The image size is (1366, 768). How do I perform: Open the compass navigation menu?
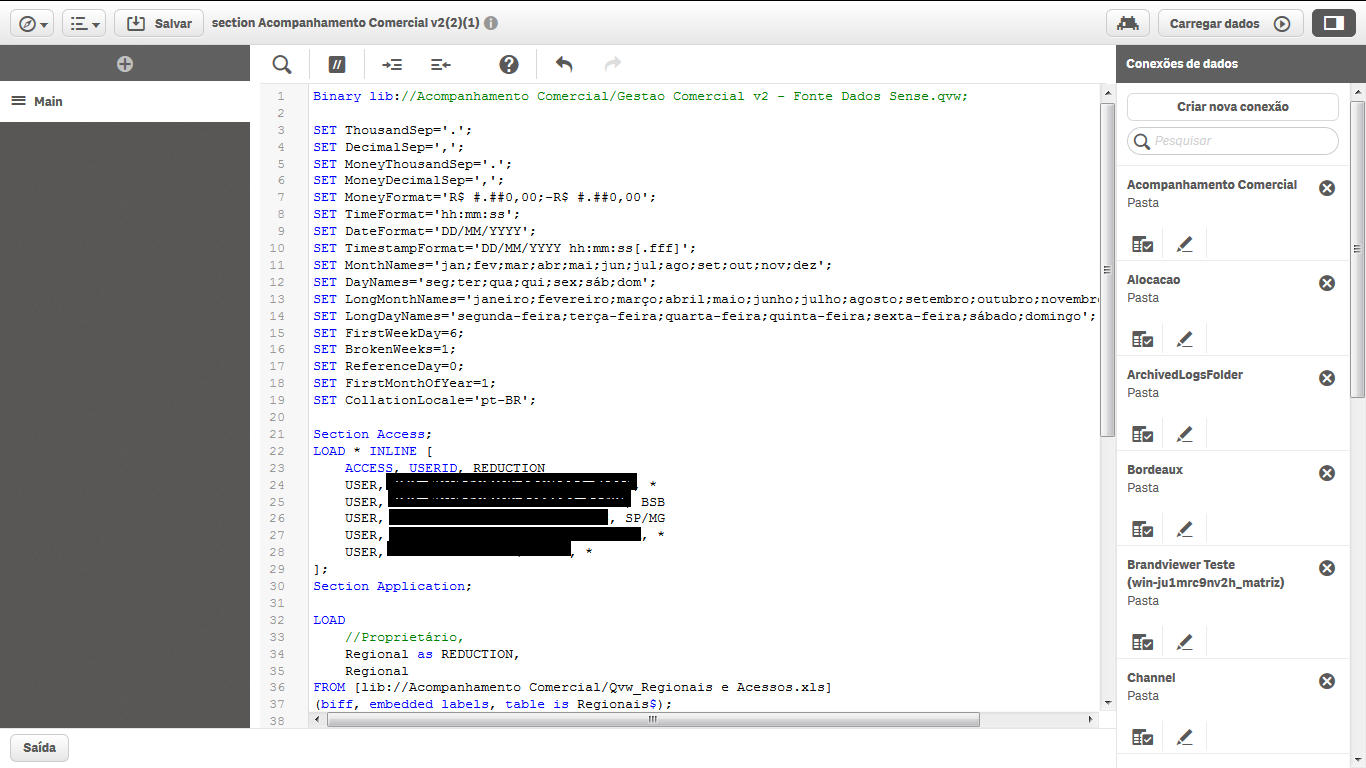(33, 23)
